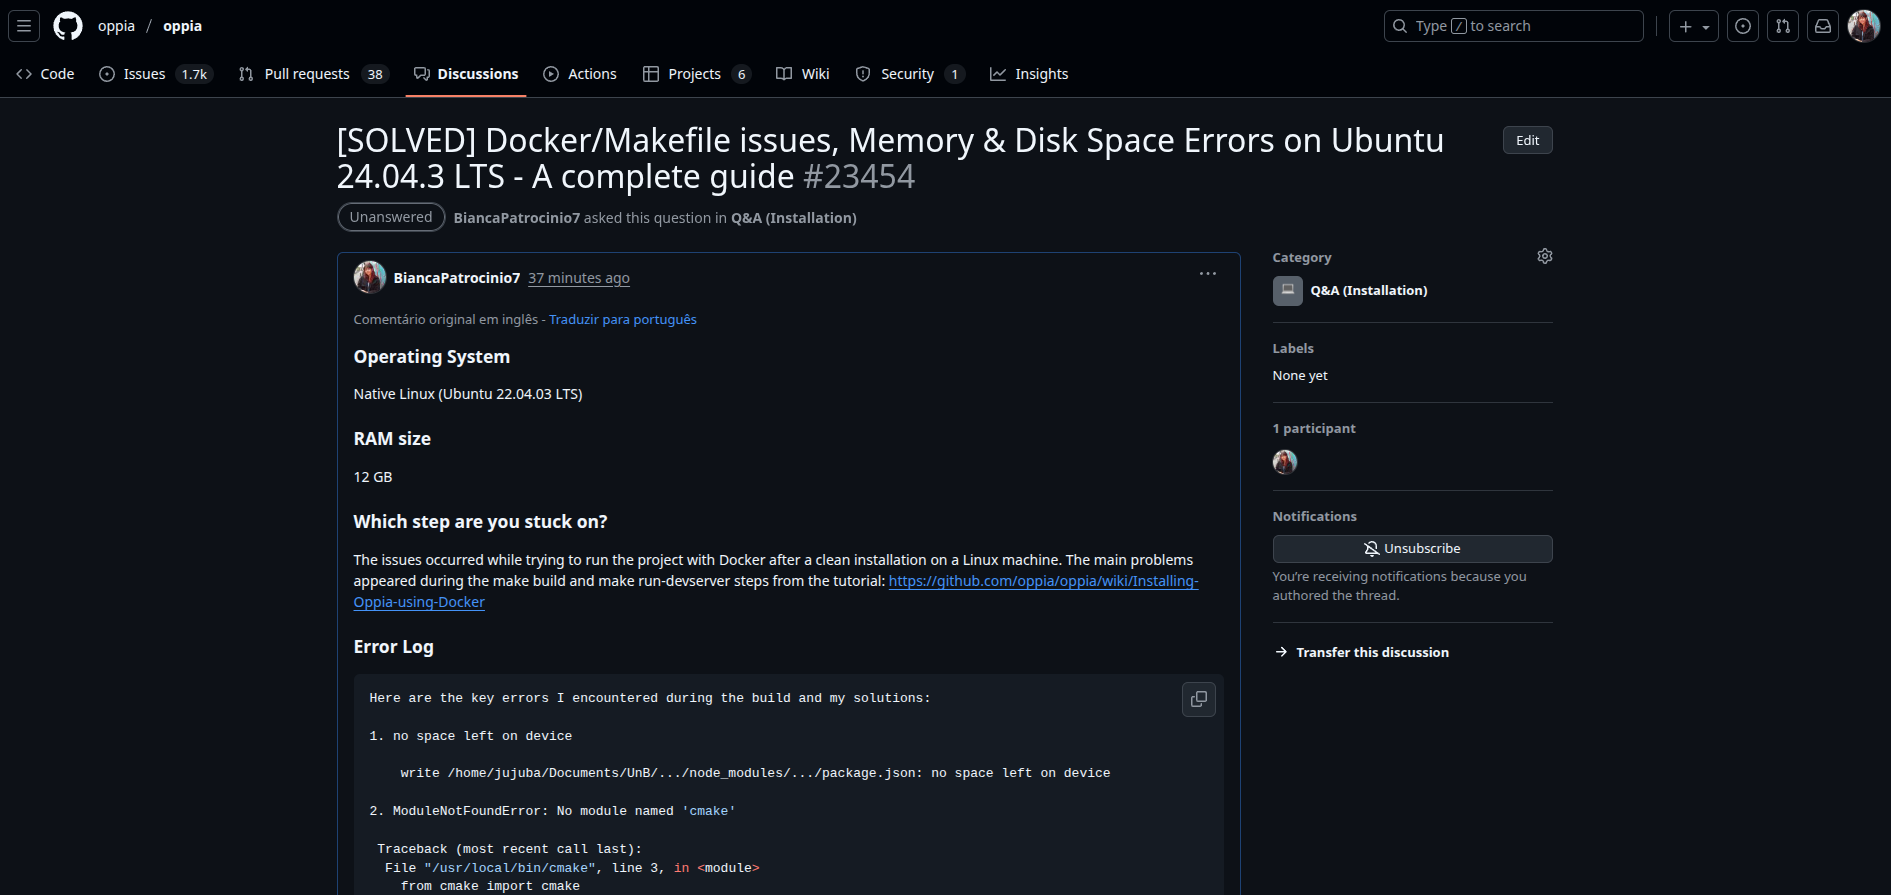
Task: Click Traduzir para português link
Action: click(622, 320)
